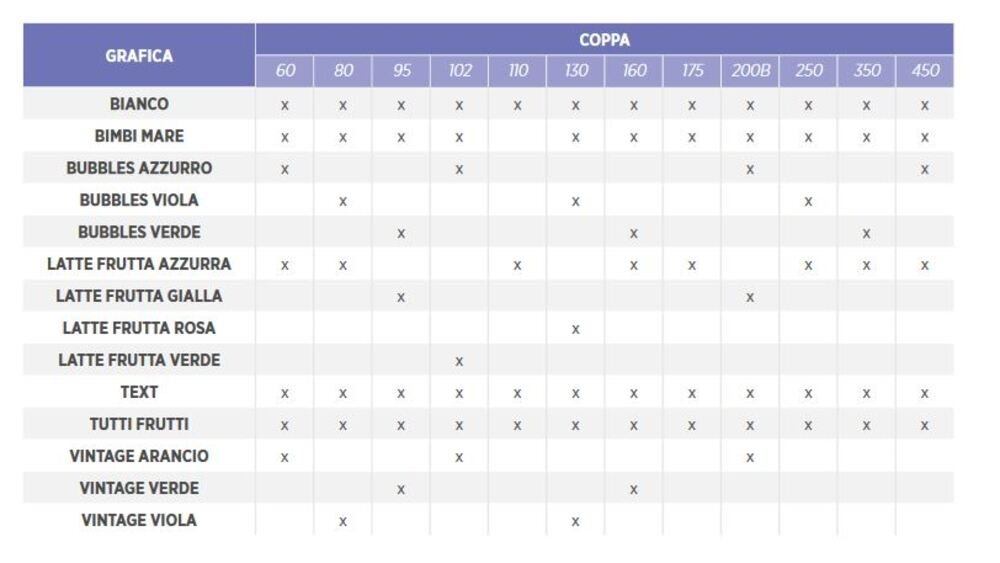Image resolution: width=1000 pixels, height=563 pixels.
Task: Select the x for BUBBLES VIOLA under 250
Action: [808, 201]
